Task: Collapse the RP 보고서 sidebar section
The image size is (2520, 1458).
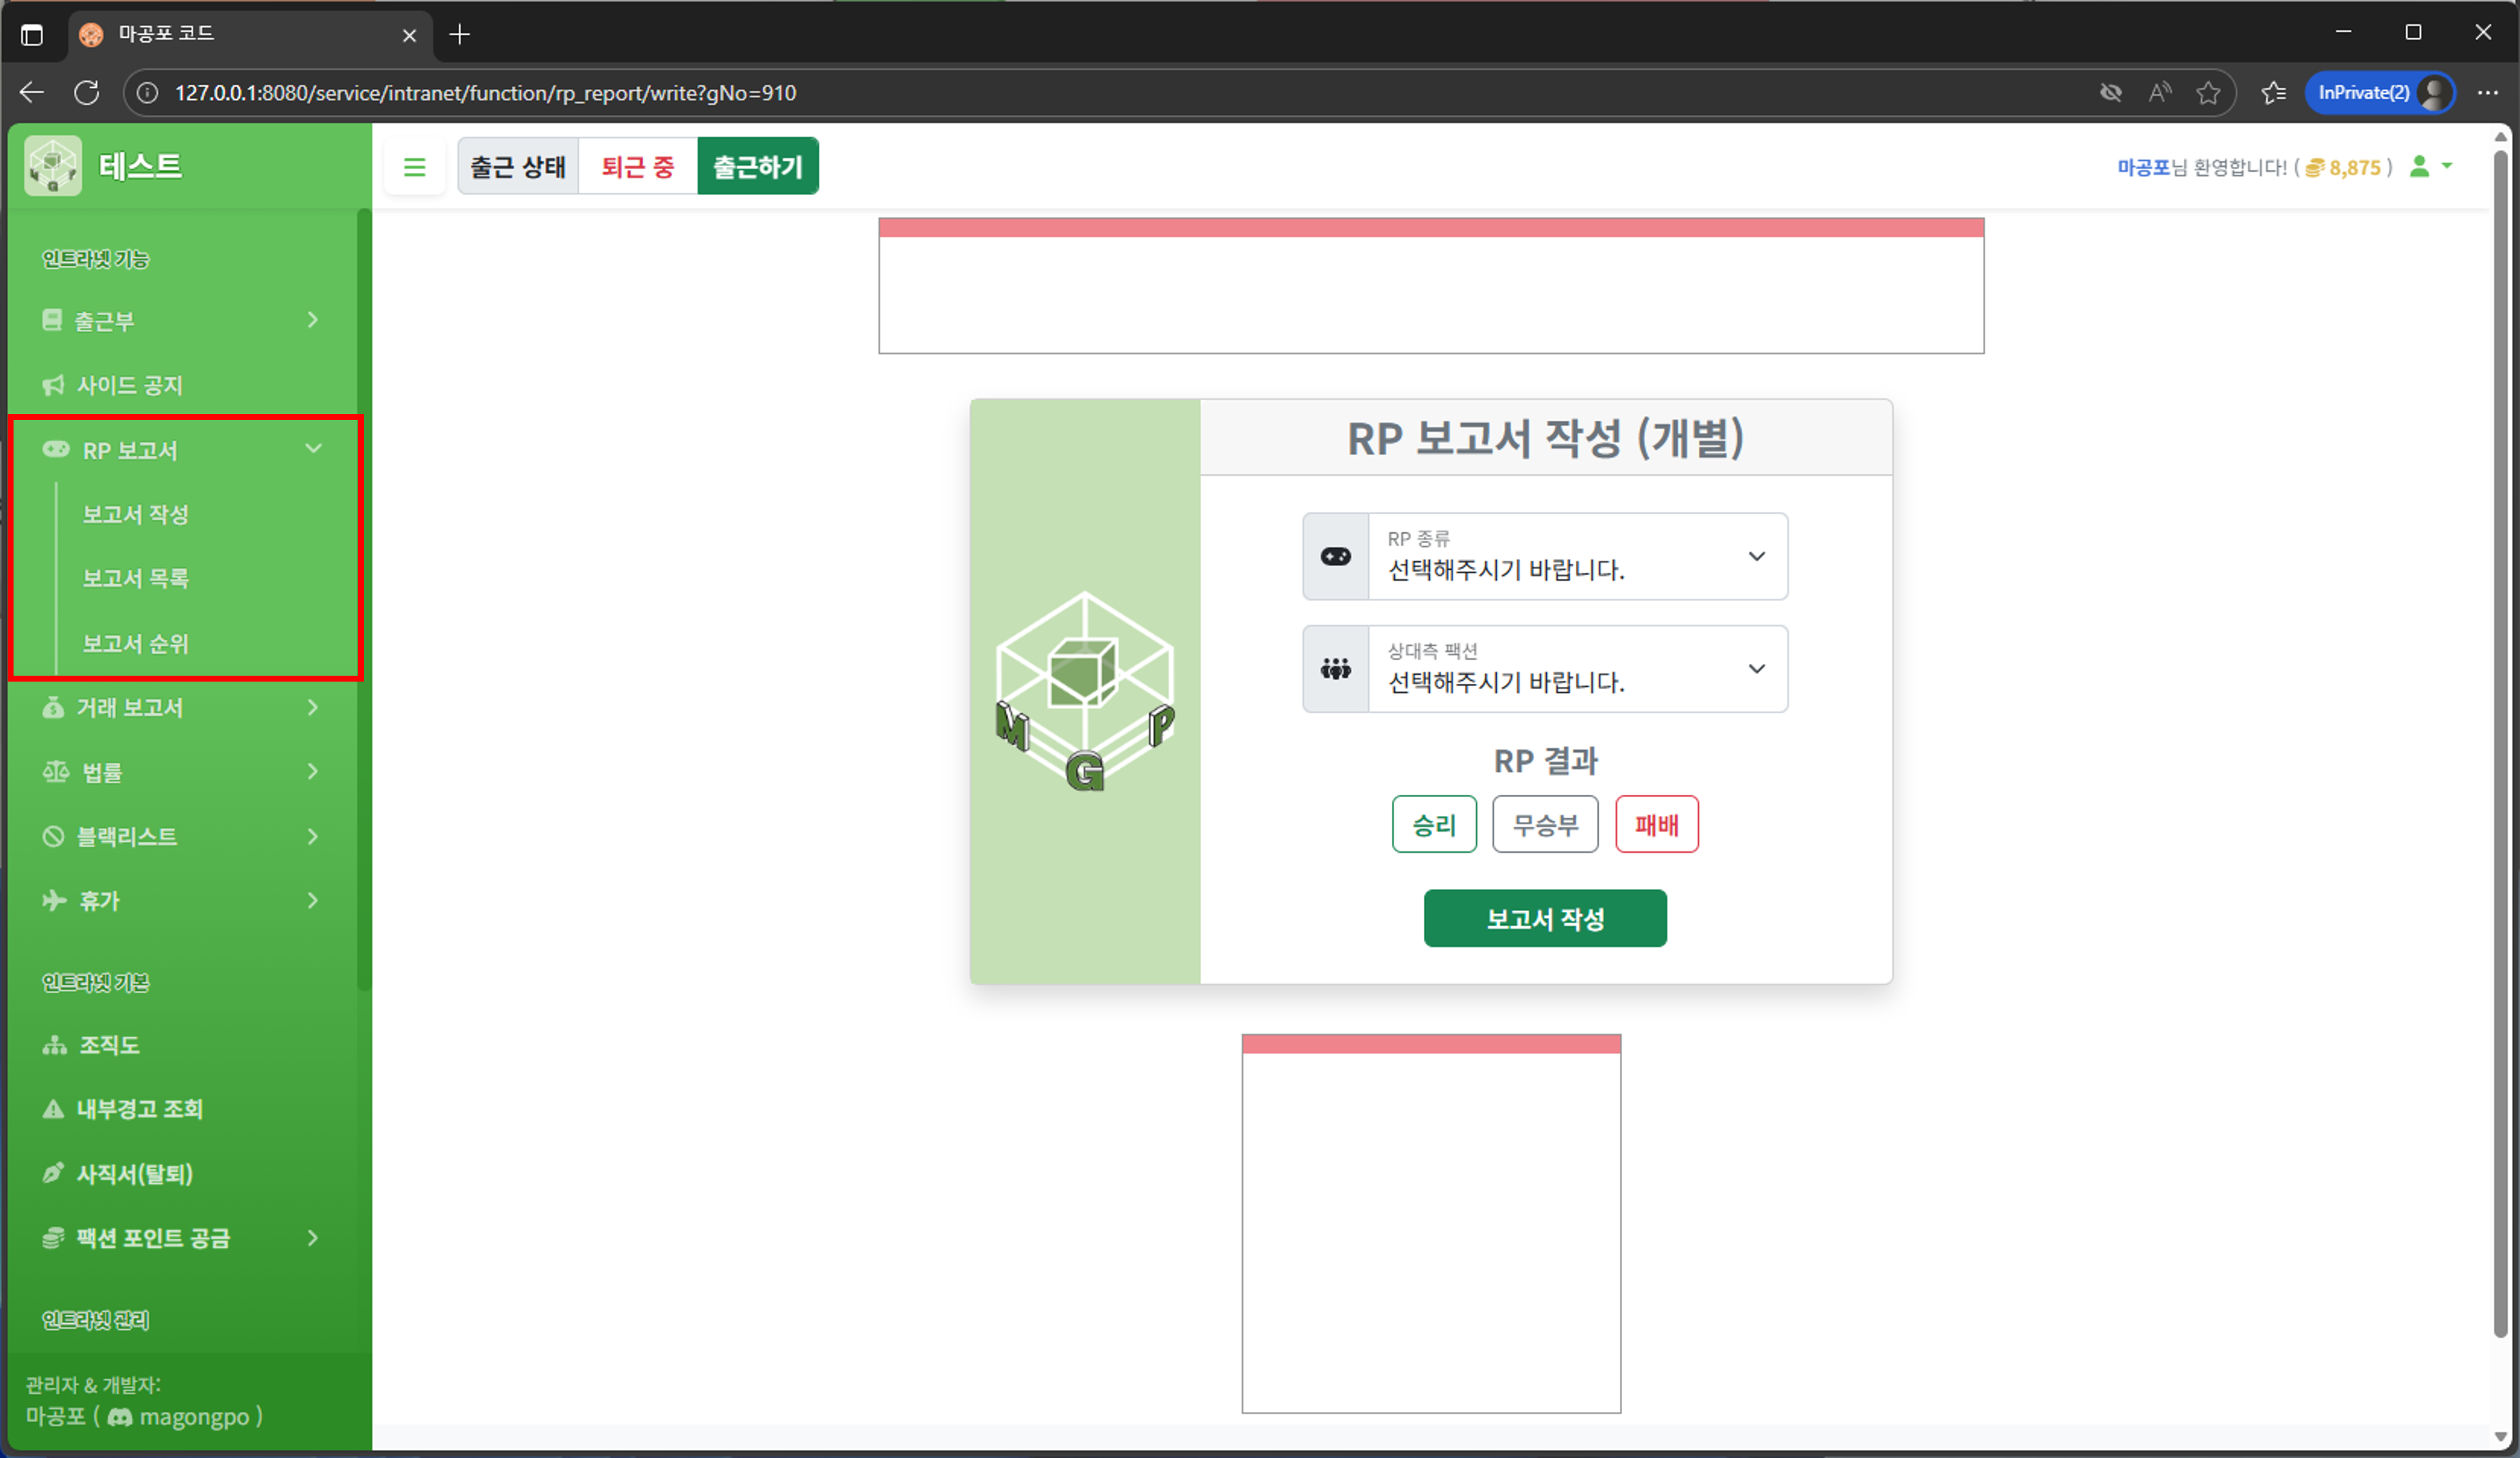Action: [x=313, y=449]
